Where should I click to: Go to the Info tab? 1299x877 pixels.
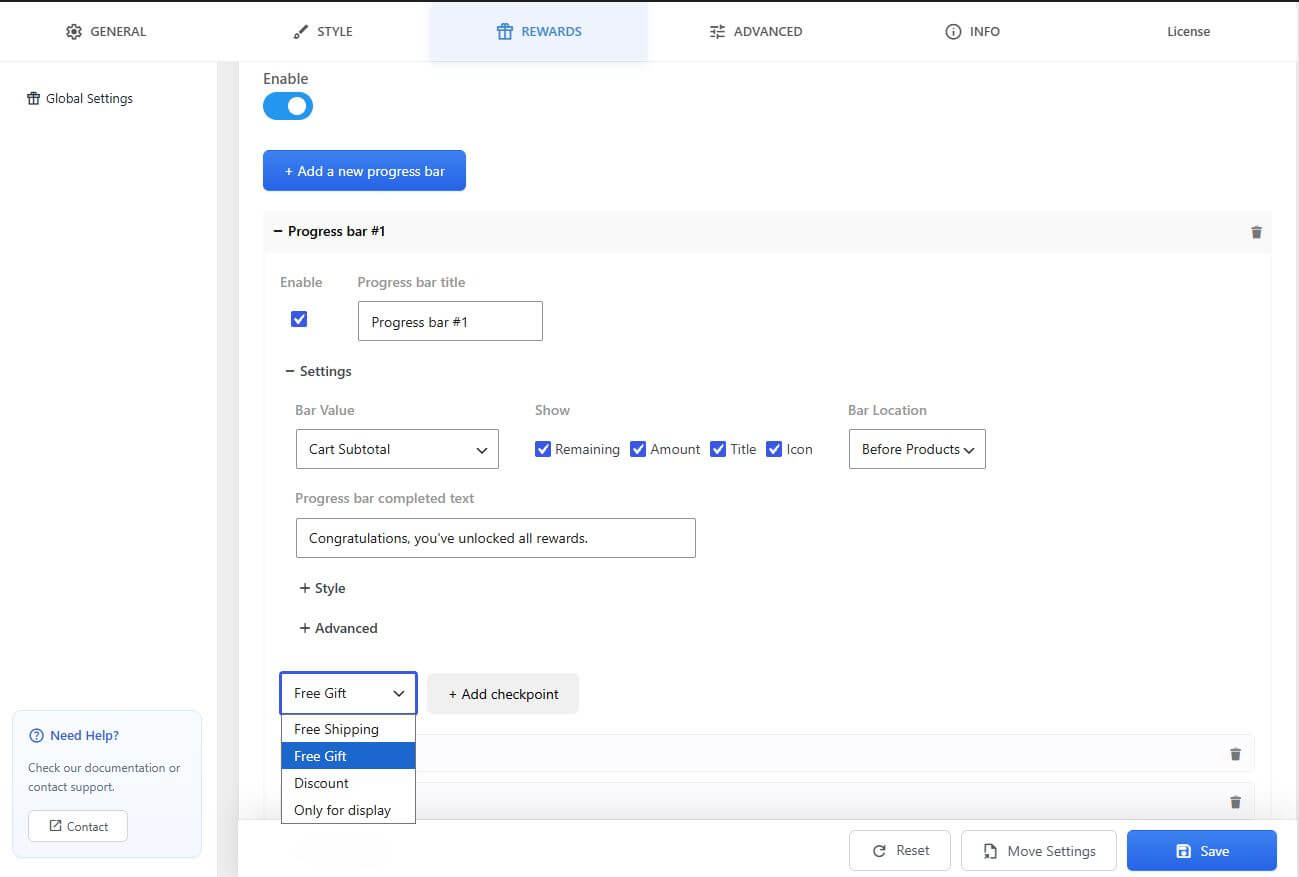[972, 32]
